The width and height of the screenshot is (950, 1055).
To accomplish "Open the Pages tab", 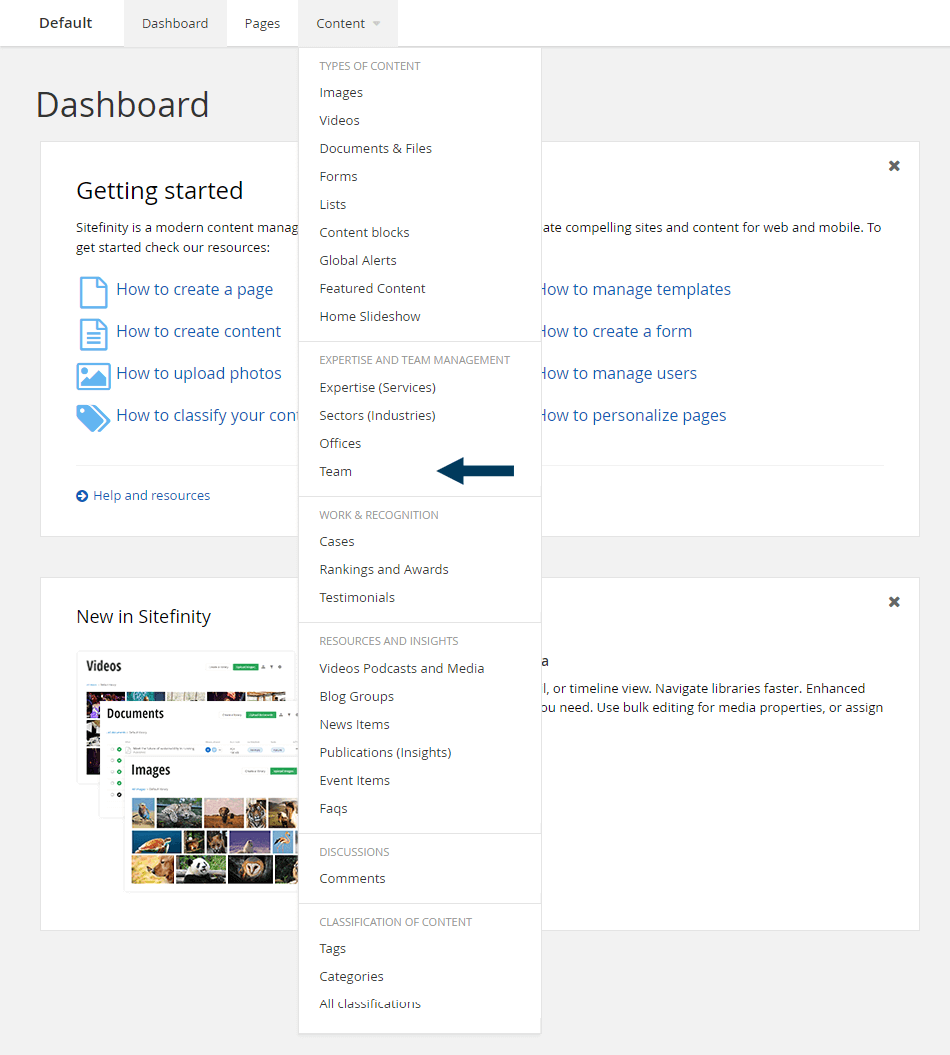I will click(x=262, y=24).
